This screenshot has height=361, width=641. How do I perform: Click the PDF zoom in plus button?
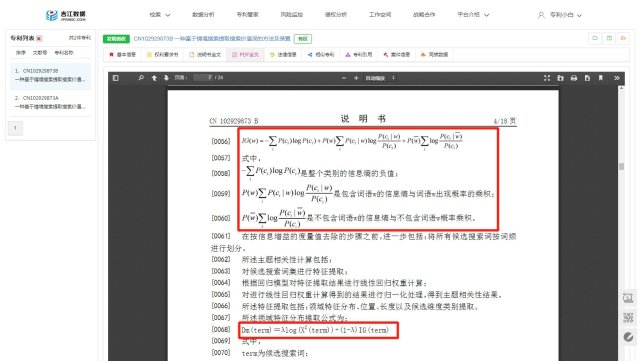356,78
